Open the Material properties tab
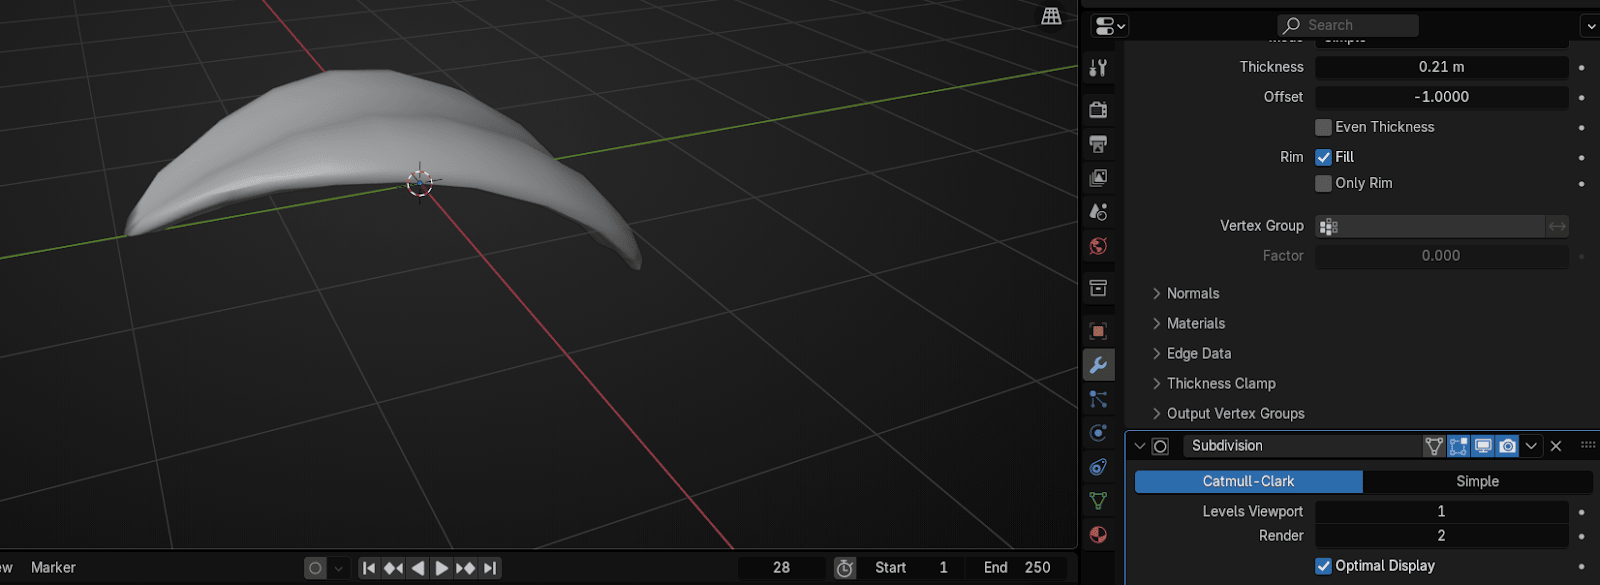The height and width of the screenshot is (585, 1600). (1098, 535)
